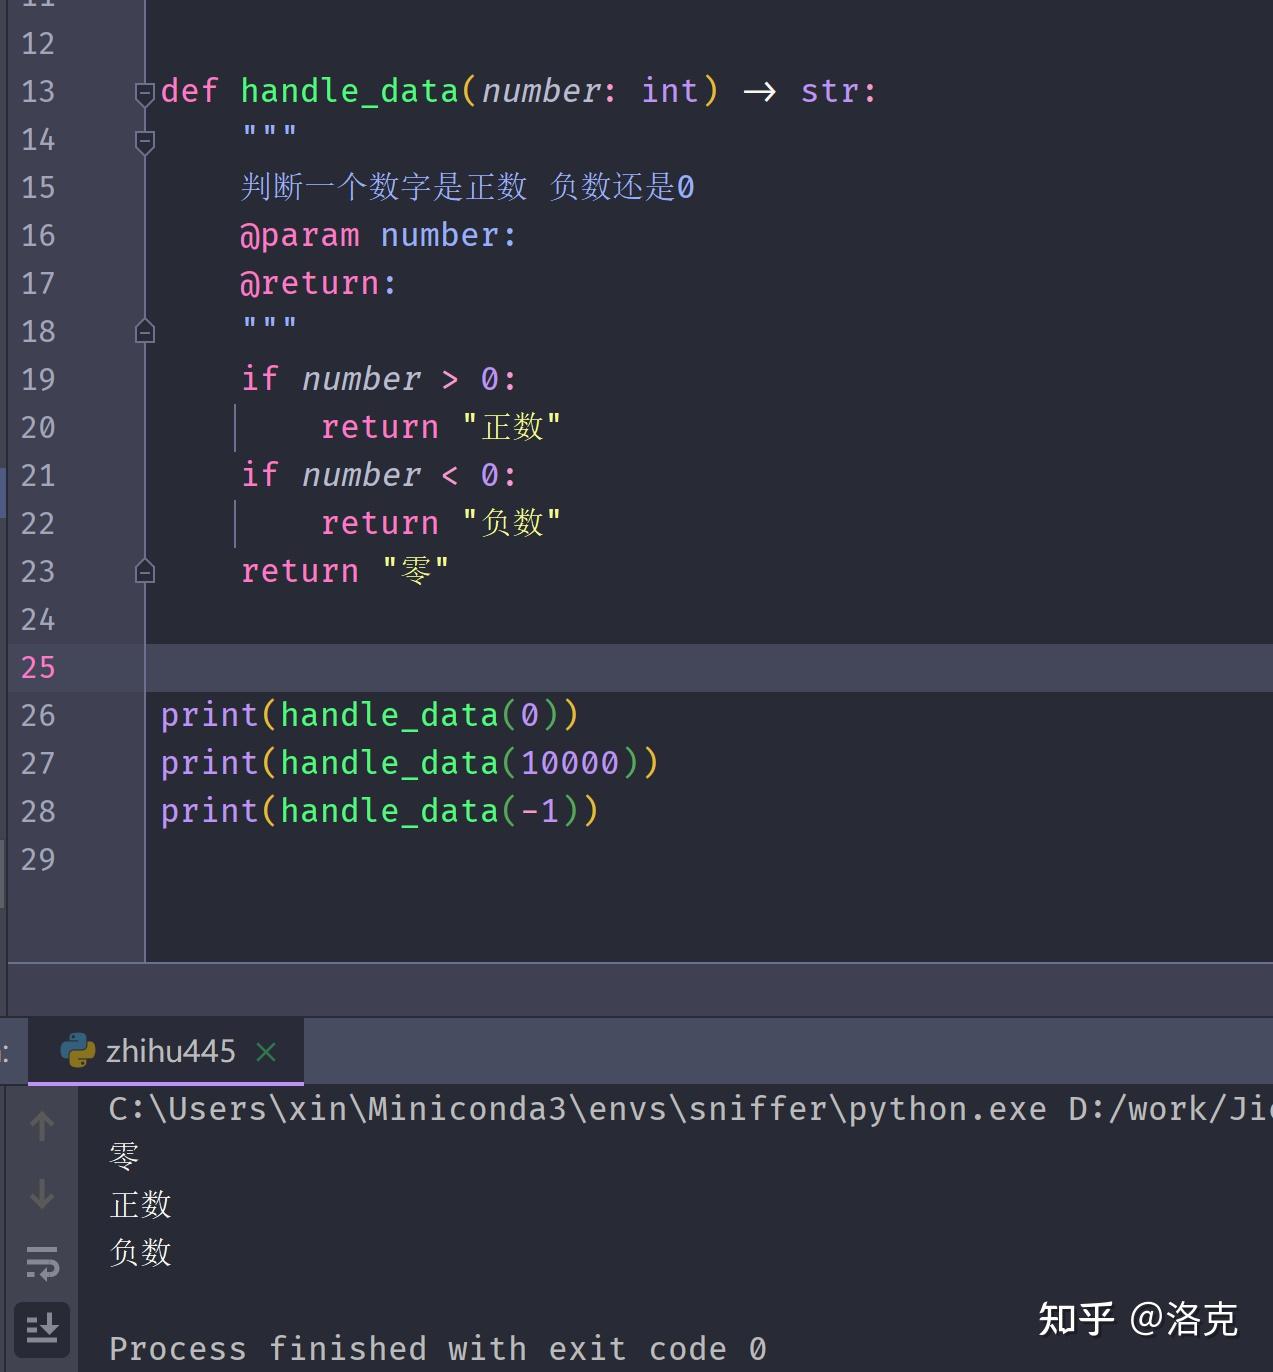Viewport: 1273px width, 1372px height.
Task: Click the down arrow in run toolbar
Action: [x=42, y=1194]
